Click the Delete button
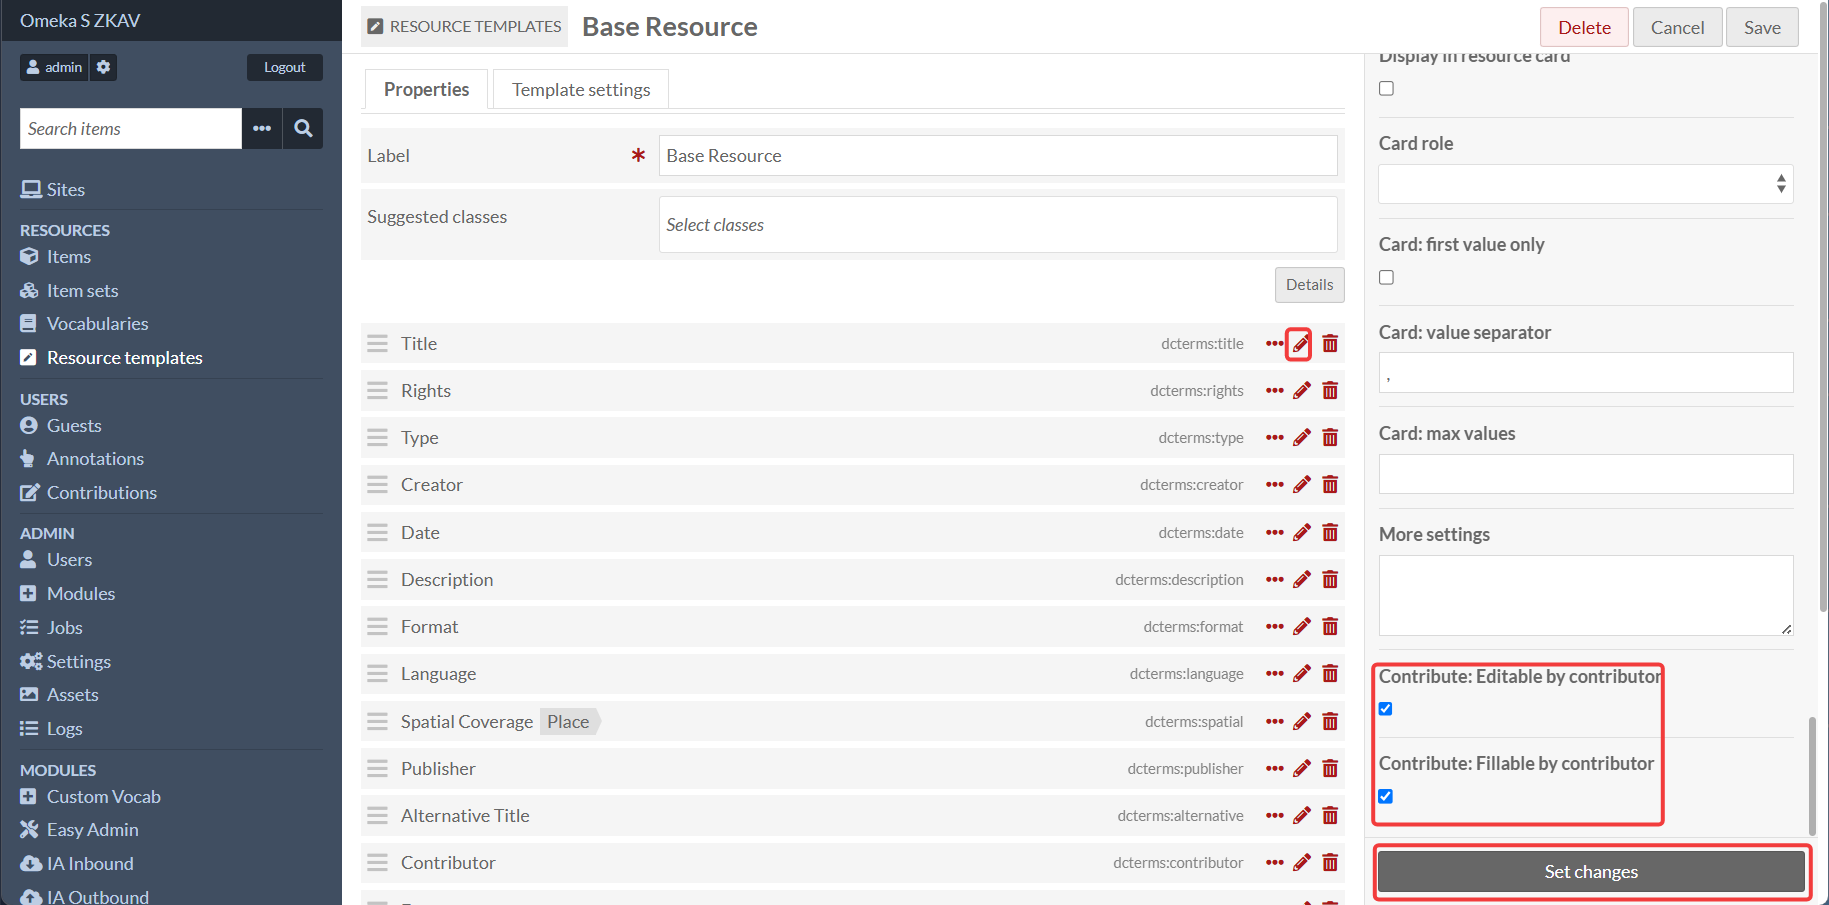 1584,27
